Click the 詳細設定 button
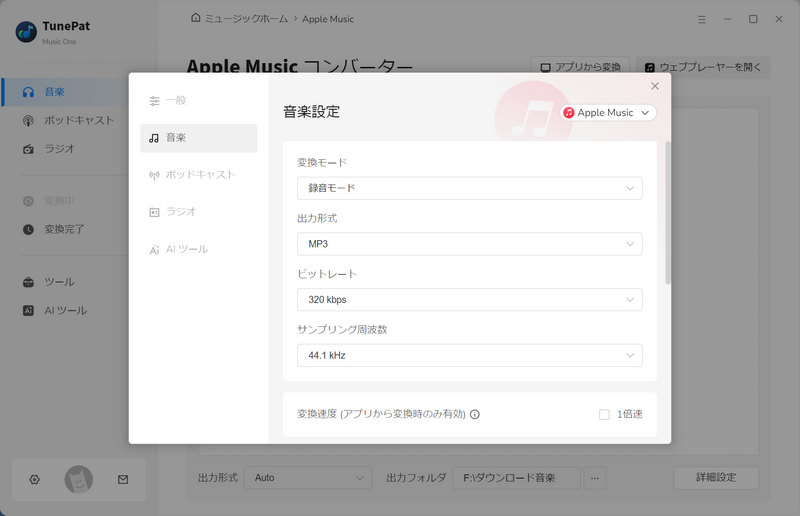Image resolution: width=800 pixels, height=516 pixels. click(x=716, y=478)
